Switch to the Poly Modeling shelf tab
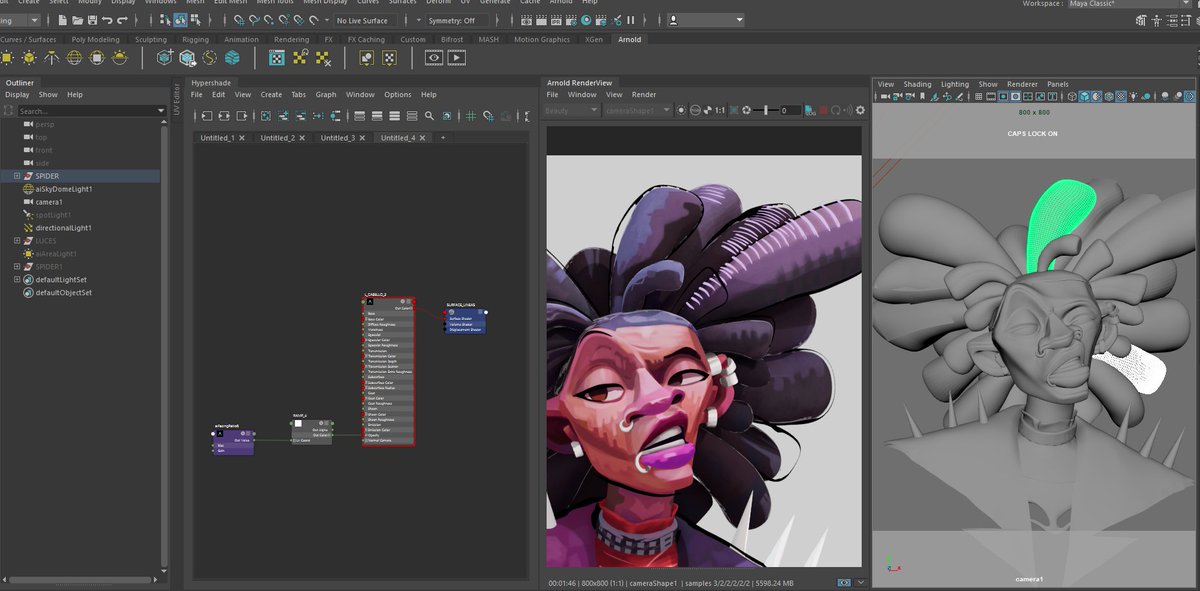1200x591 pixels. pos(95,39)
